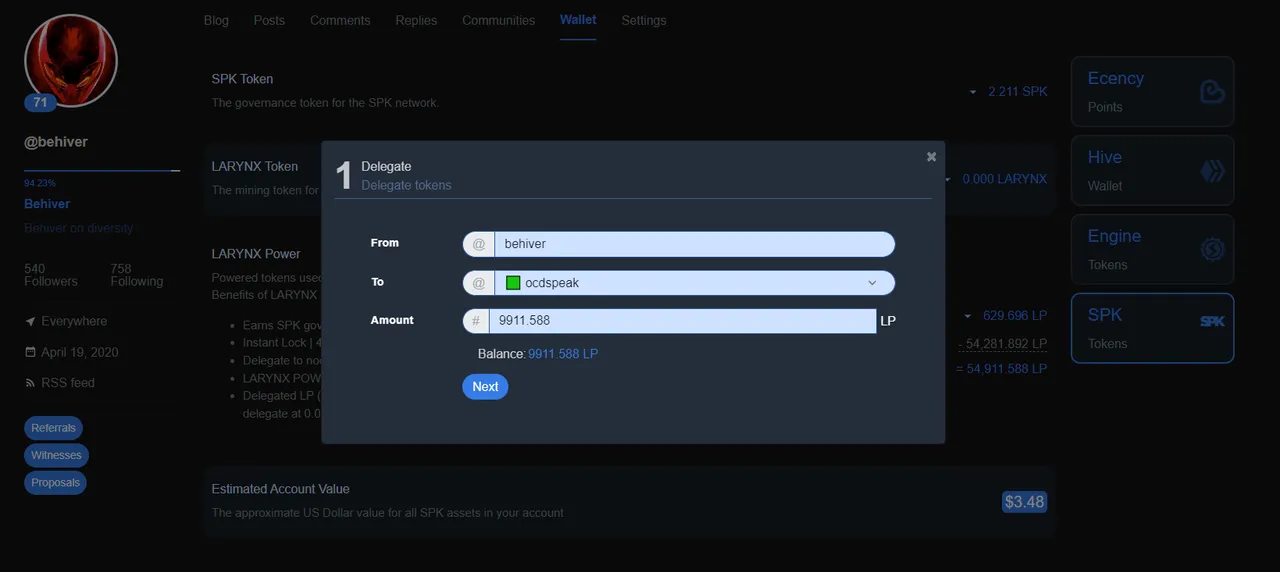View the 758 Following list
This screenshot has width=1280, height=572.
[x=136, y=275]
